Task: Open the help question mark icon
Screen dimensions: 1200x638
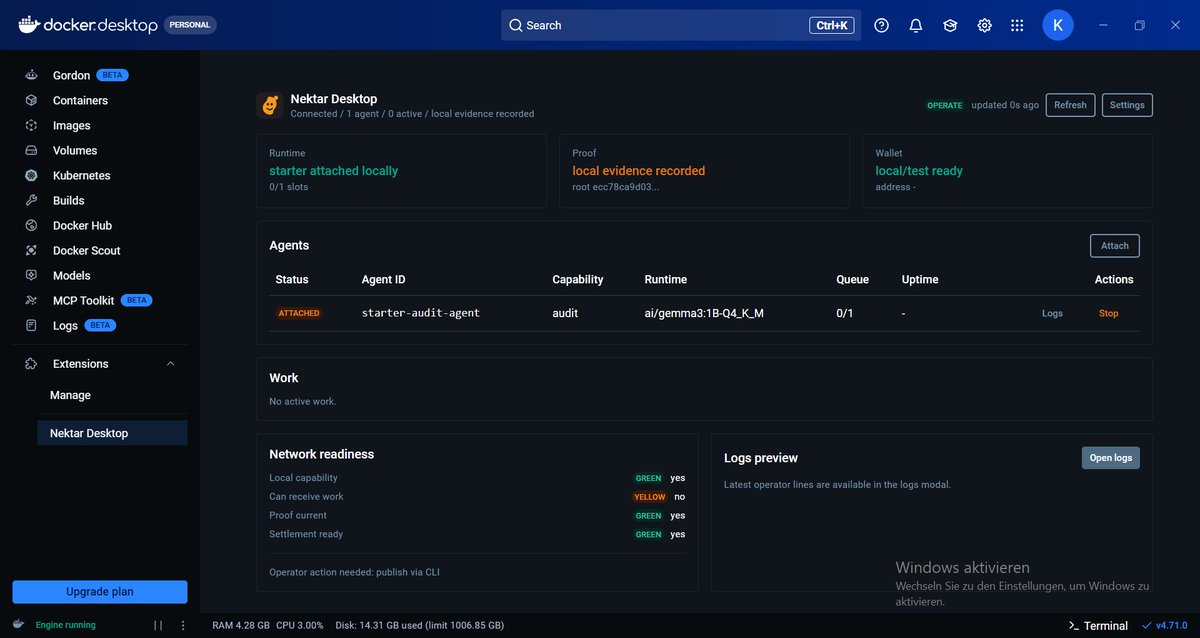Action: click(x=881, y=25)
